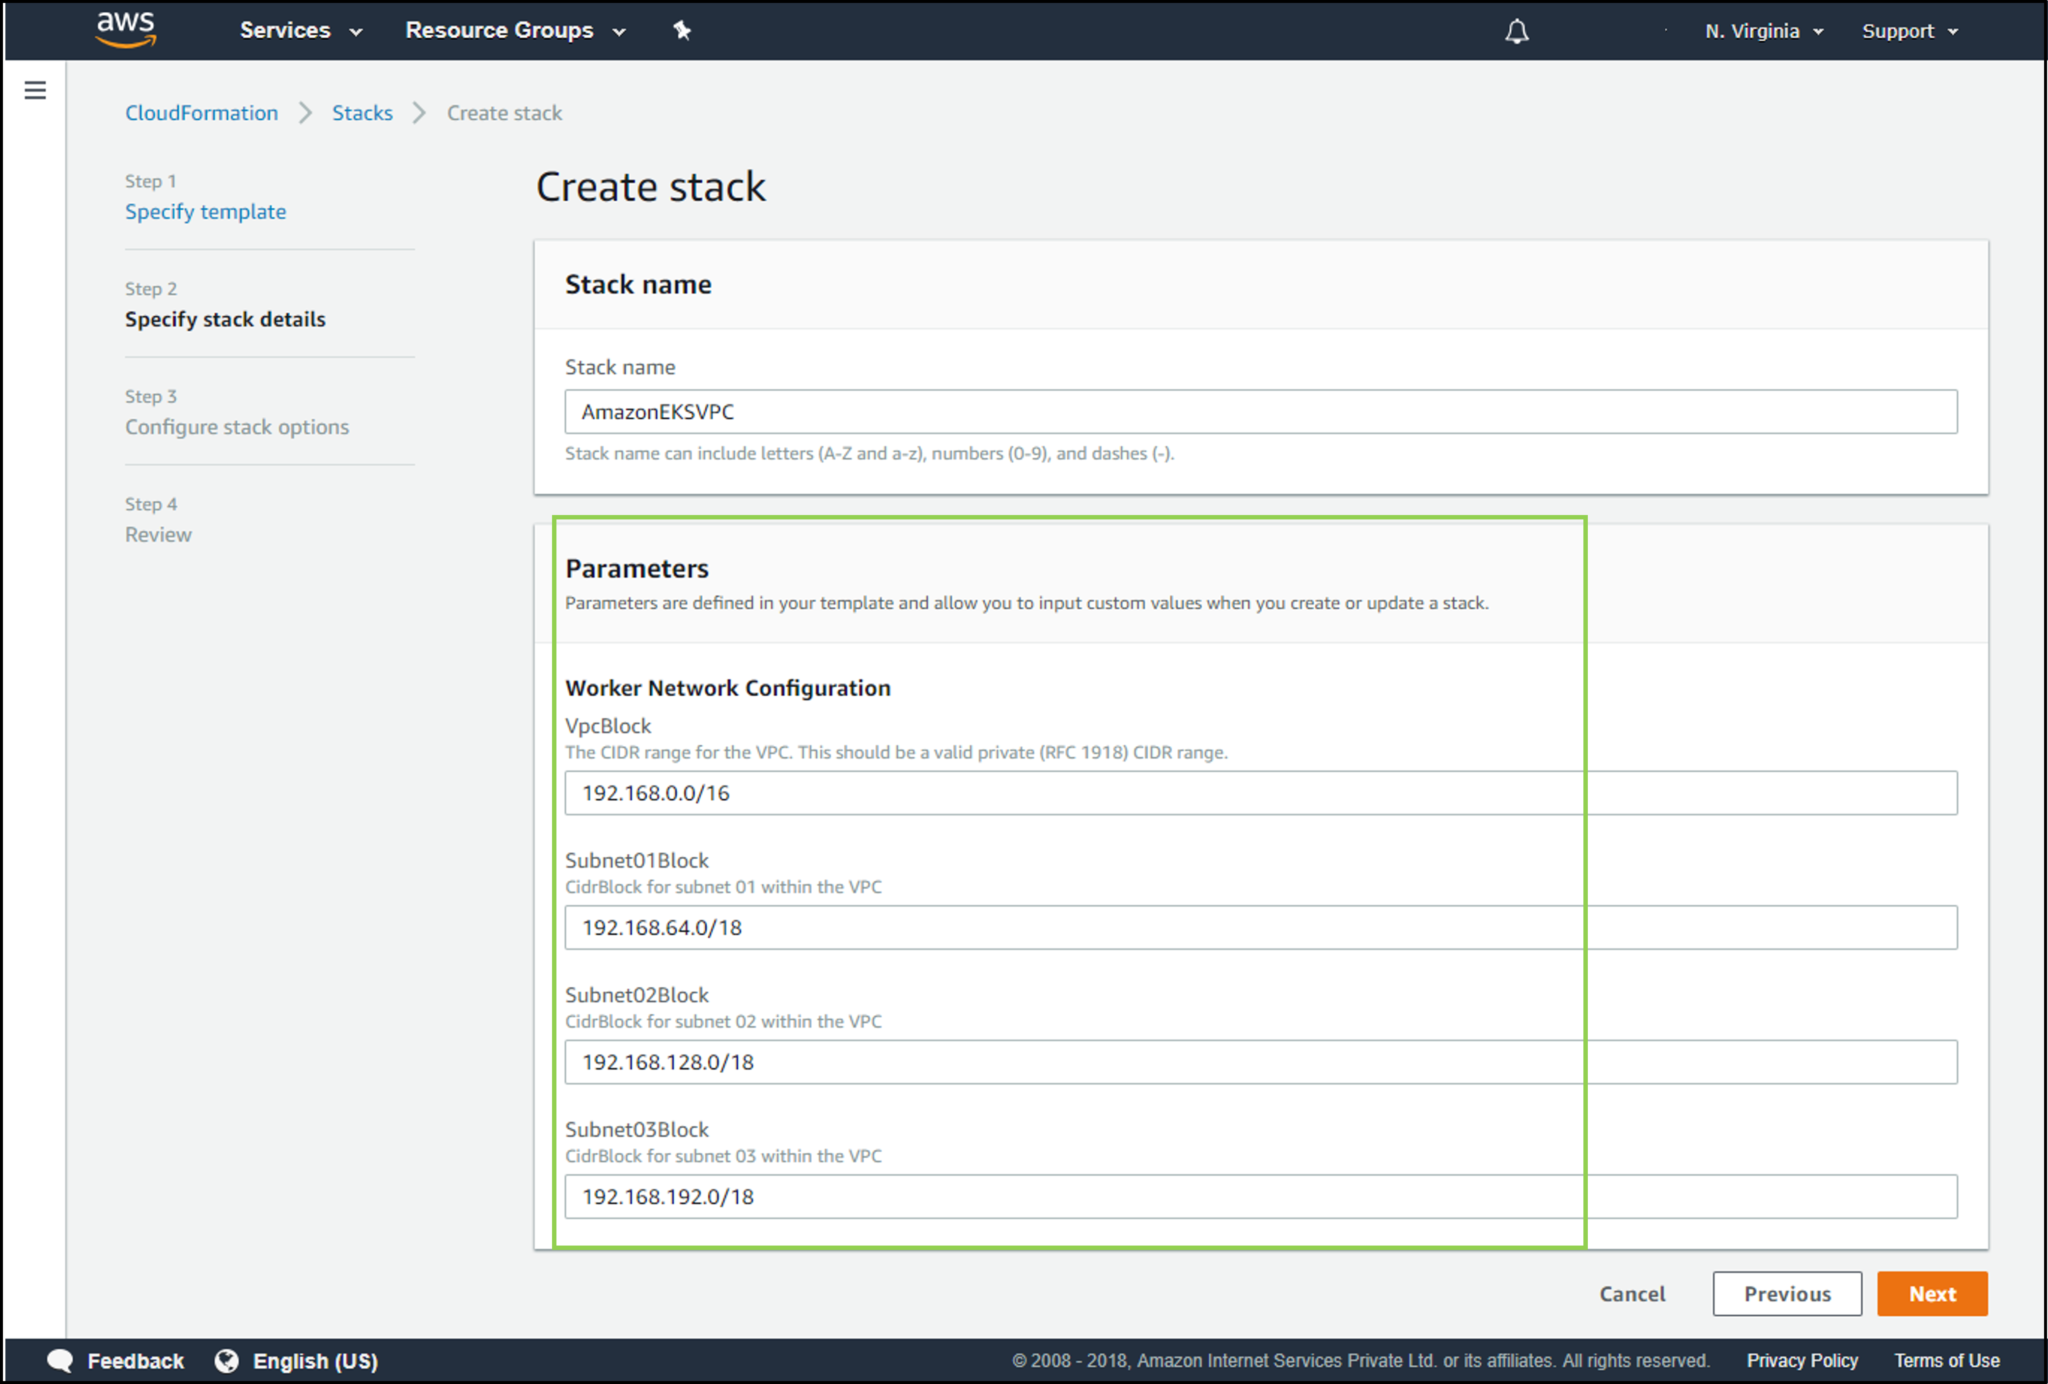The height and width of the screenshot is (1384, 2048).
Task: Go to CloudFormation breadcrumb link
Action: [x=201, y=113]
